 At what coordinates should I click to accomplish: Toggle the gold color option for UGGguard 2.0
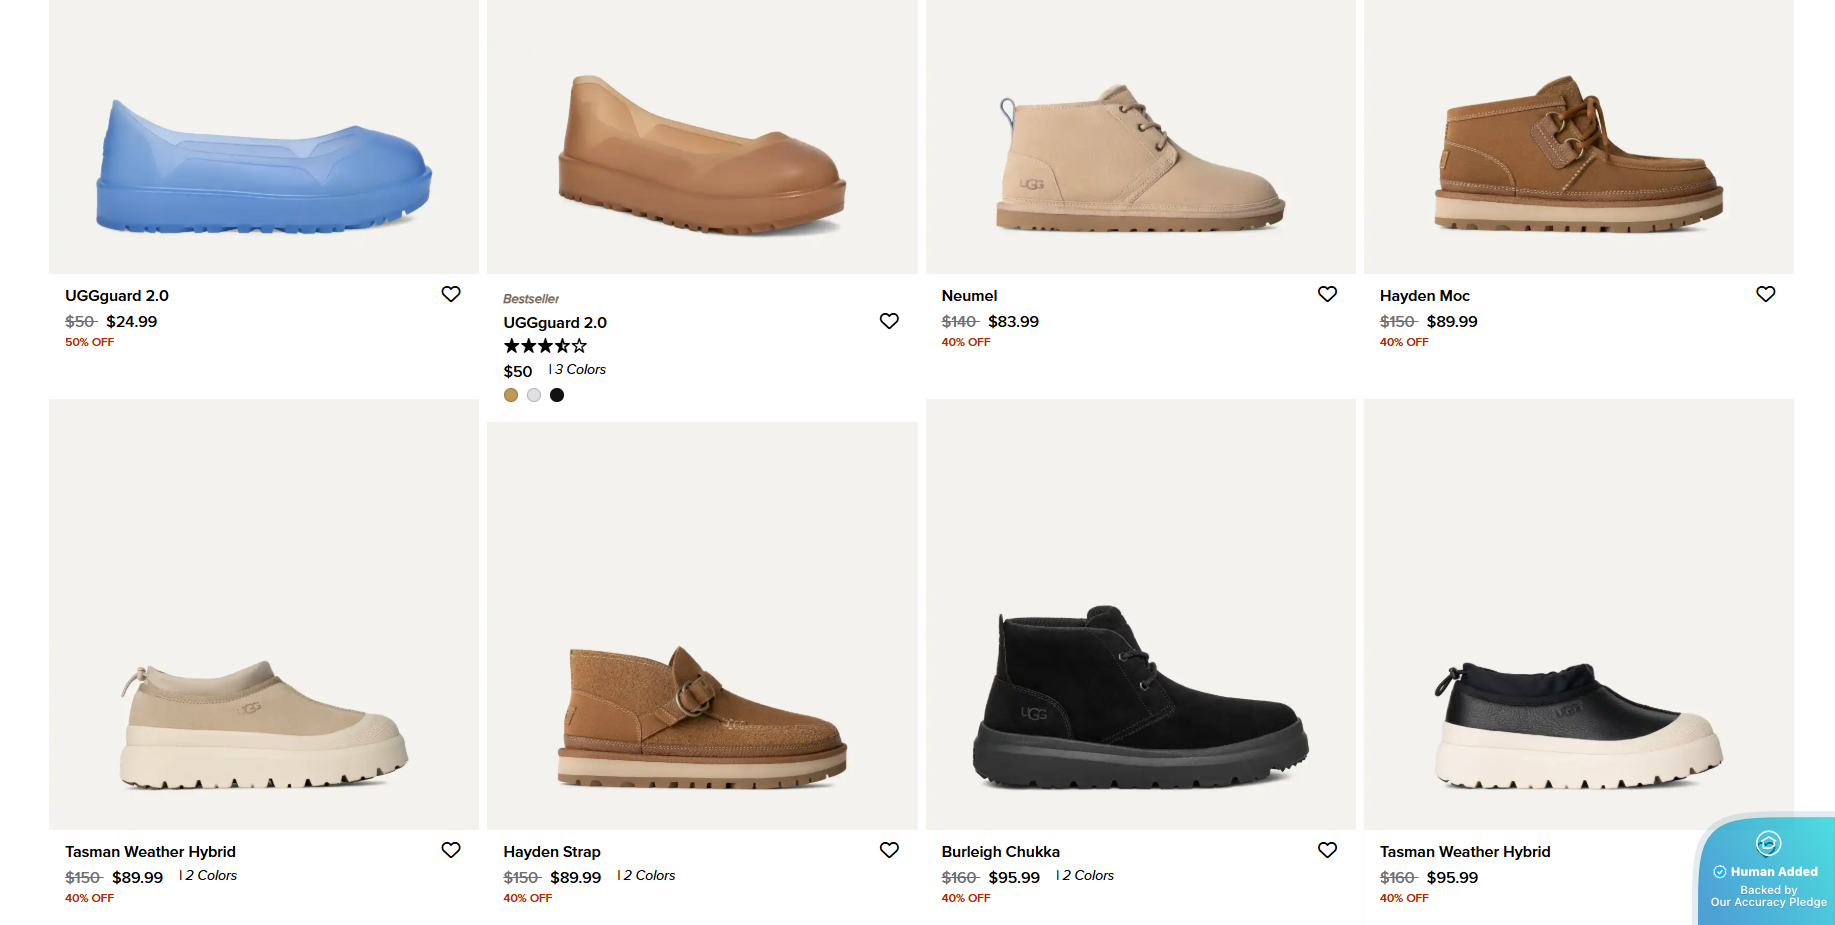click(511, 395)
